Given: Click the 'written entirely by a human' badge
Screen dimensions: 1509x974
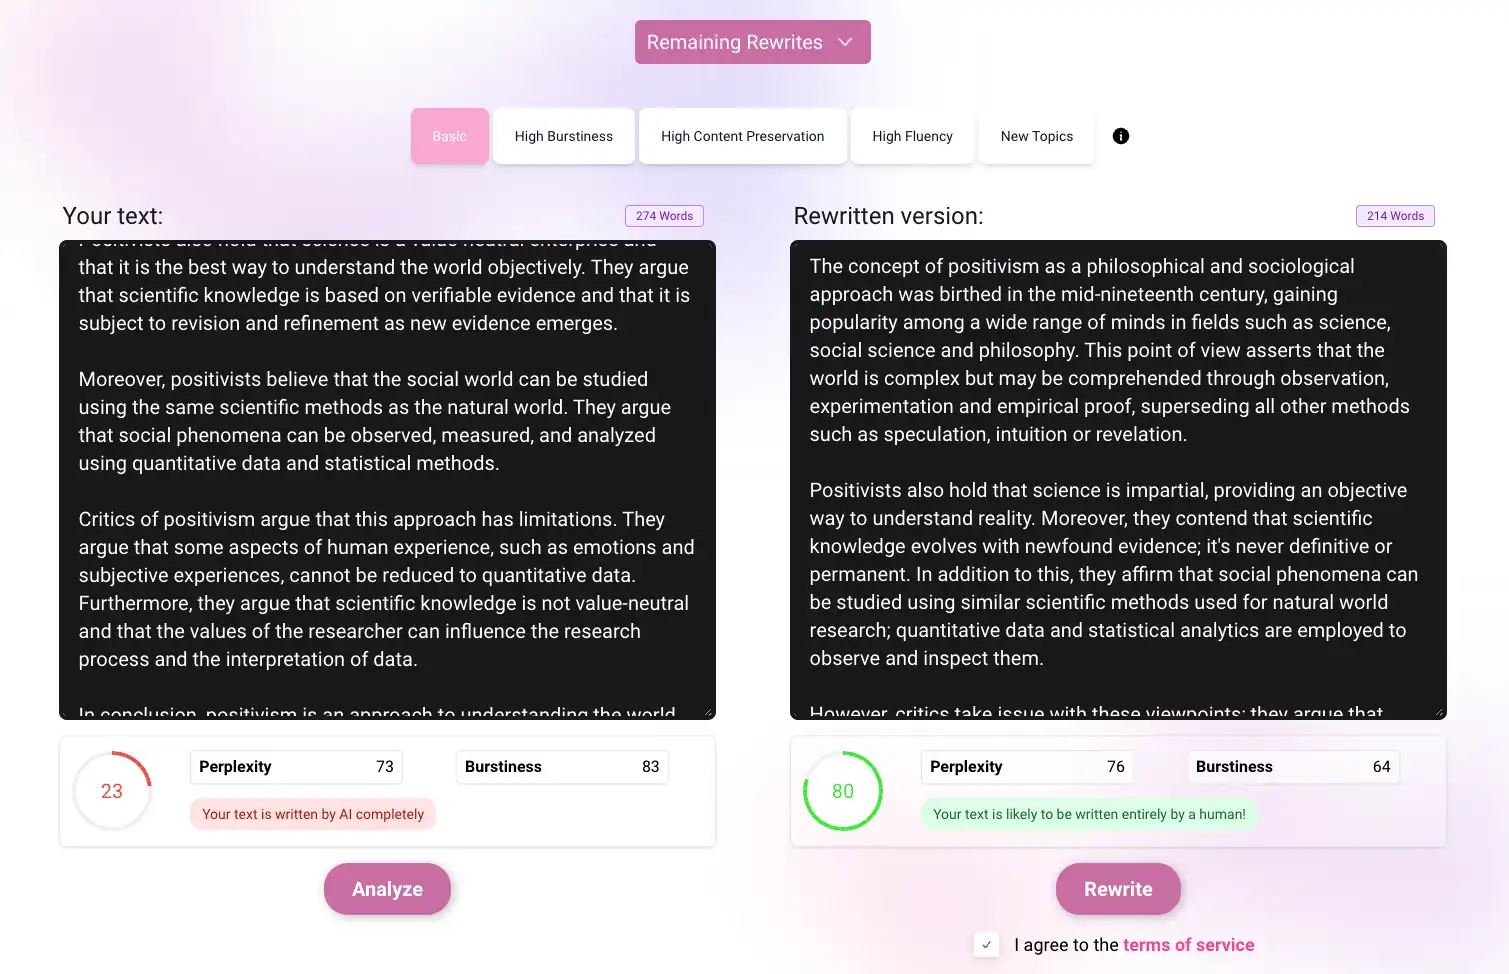Looking at the screenshot, I should coord(1089,814).
